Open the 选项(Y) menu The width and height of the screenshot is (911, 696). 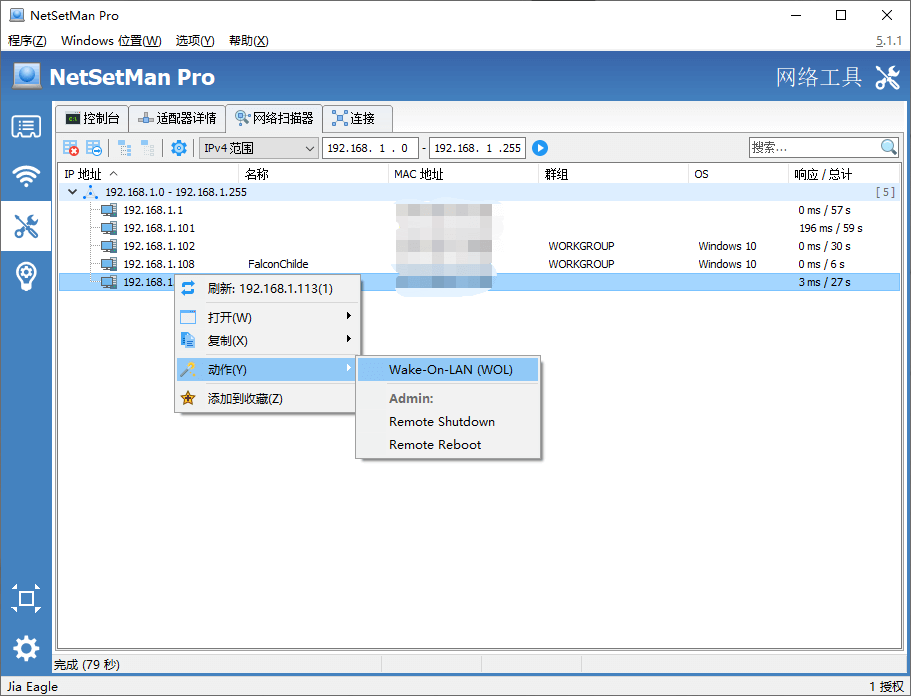[x=195, y=41]
